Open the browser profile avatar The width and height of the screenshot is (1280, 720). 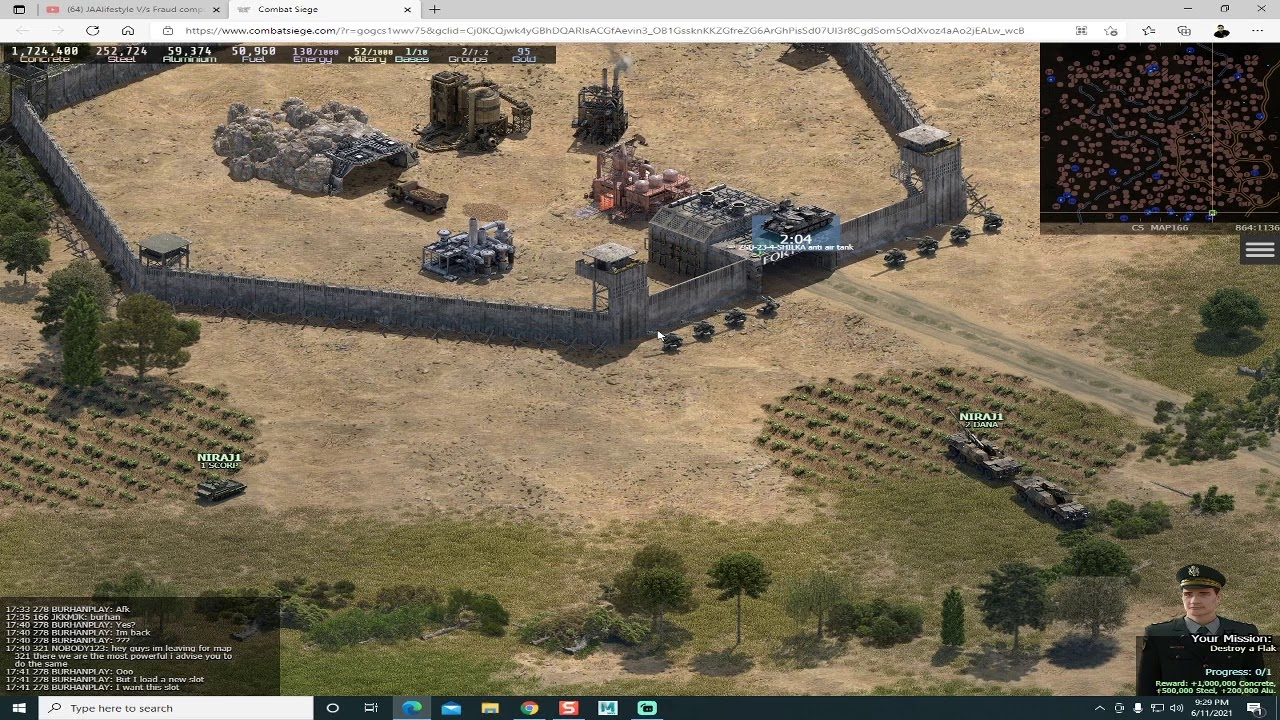tap(1221, 30)
